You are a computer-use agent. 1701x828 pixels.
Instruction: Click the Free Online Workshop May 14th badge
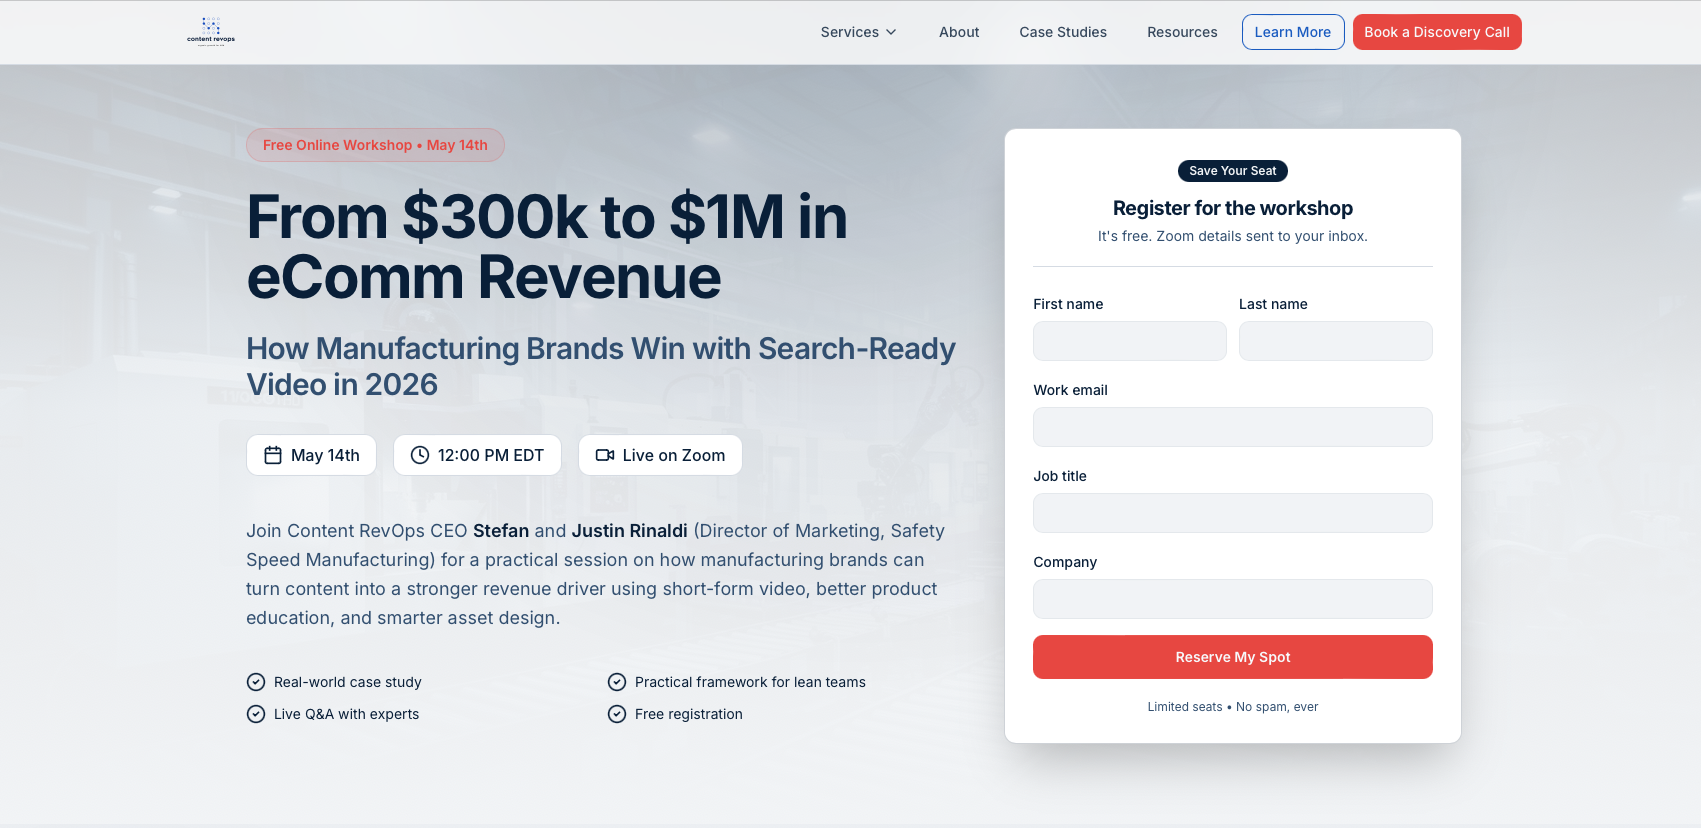[x=375, y=145]
